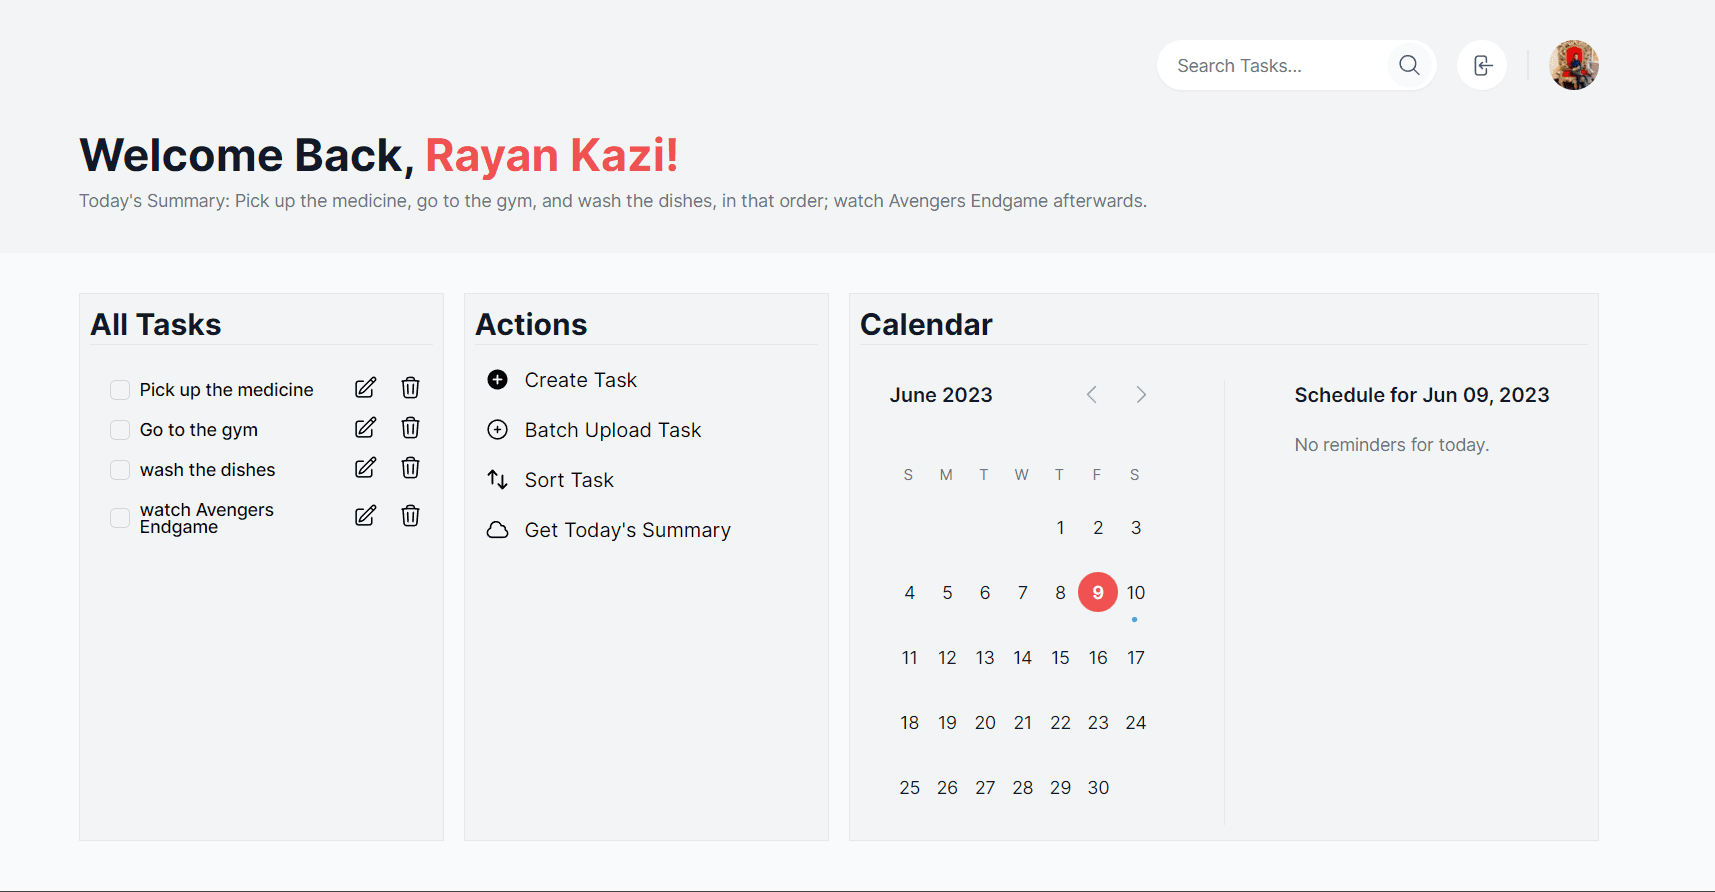This screenshot has height=892, width=1715.
Task: Edit the 'watch Avengers Endgame' task
Action: click(x=365, y=516)
